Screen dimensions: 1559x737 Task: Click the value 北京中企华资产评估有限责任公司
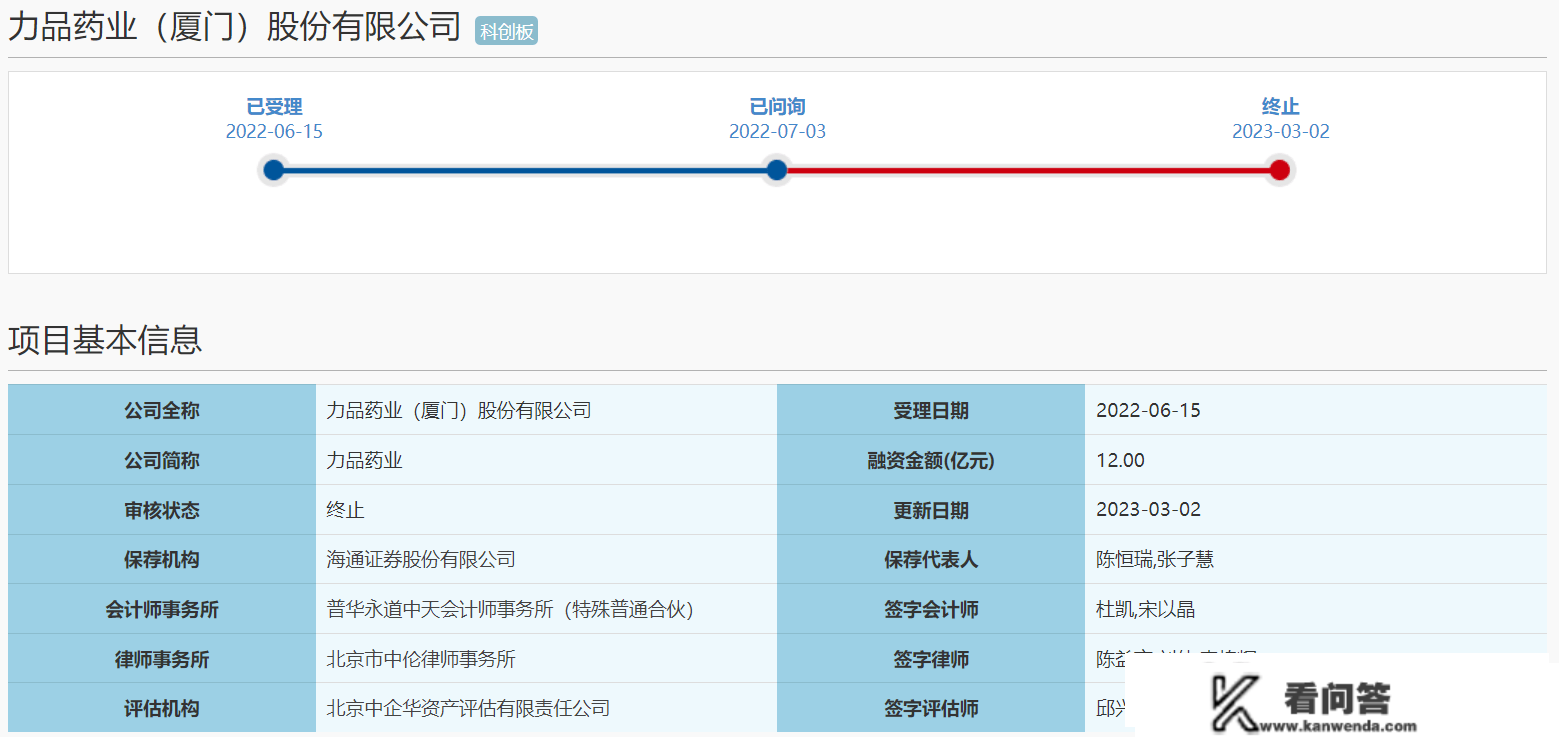[x=468, y=708]
